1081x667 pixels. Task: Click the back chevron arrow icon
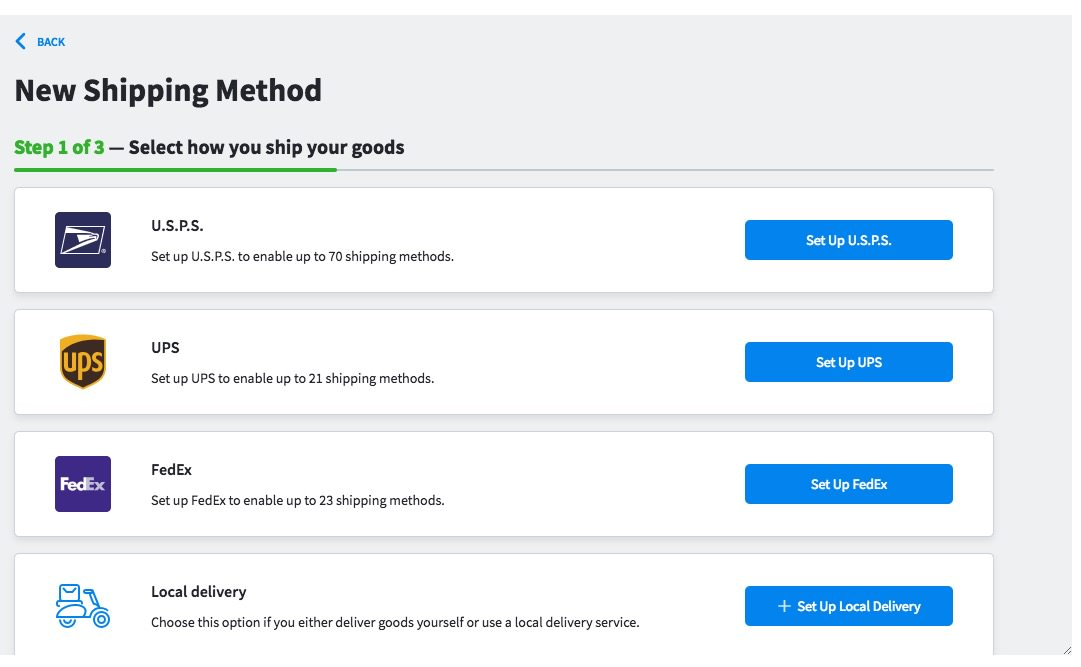click(x=21, y=41)
